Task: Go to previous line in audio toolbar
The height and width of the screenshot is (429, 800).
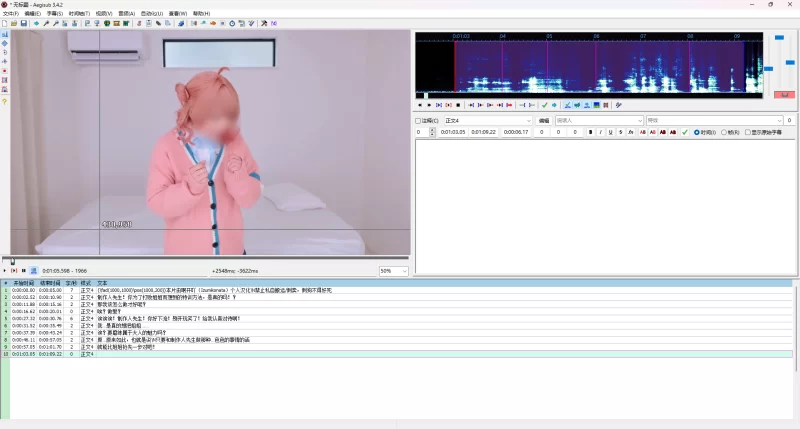Action: 419,105
